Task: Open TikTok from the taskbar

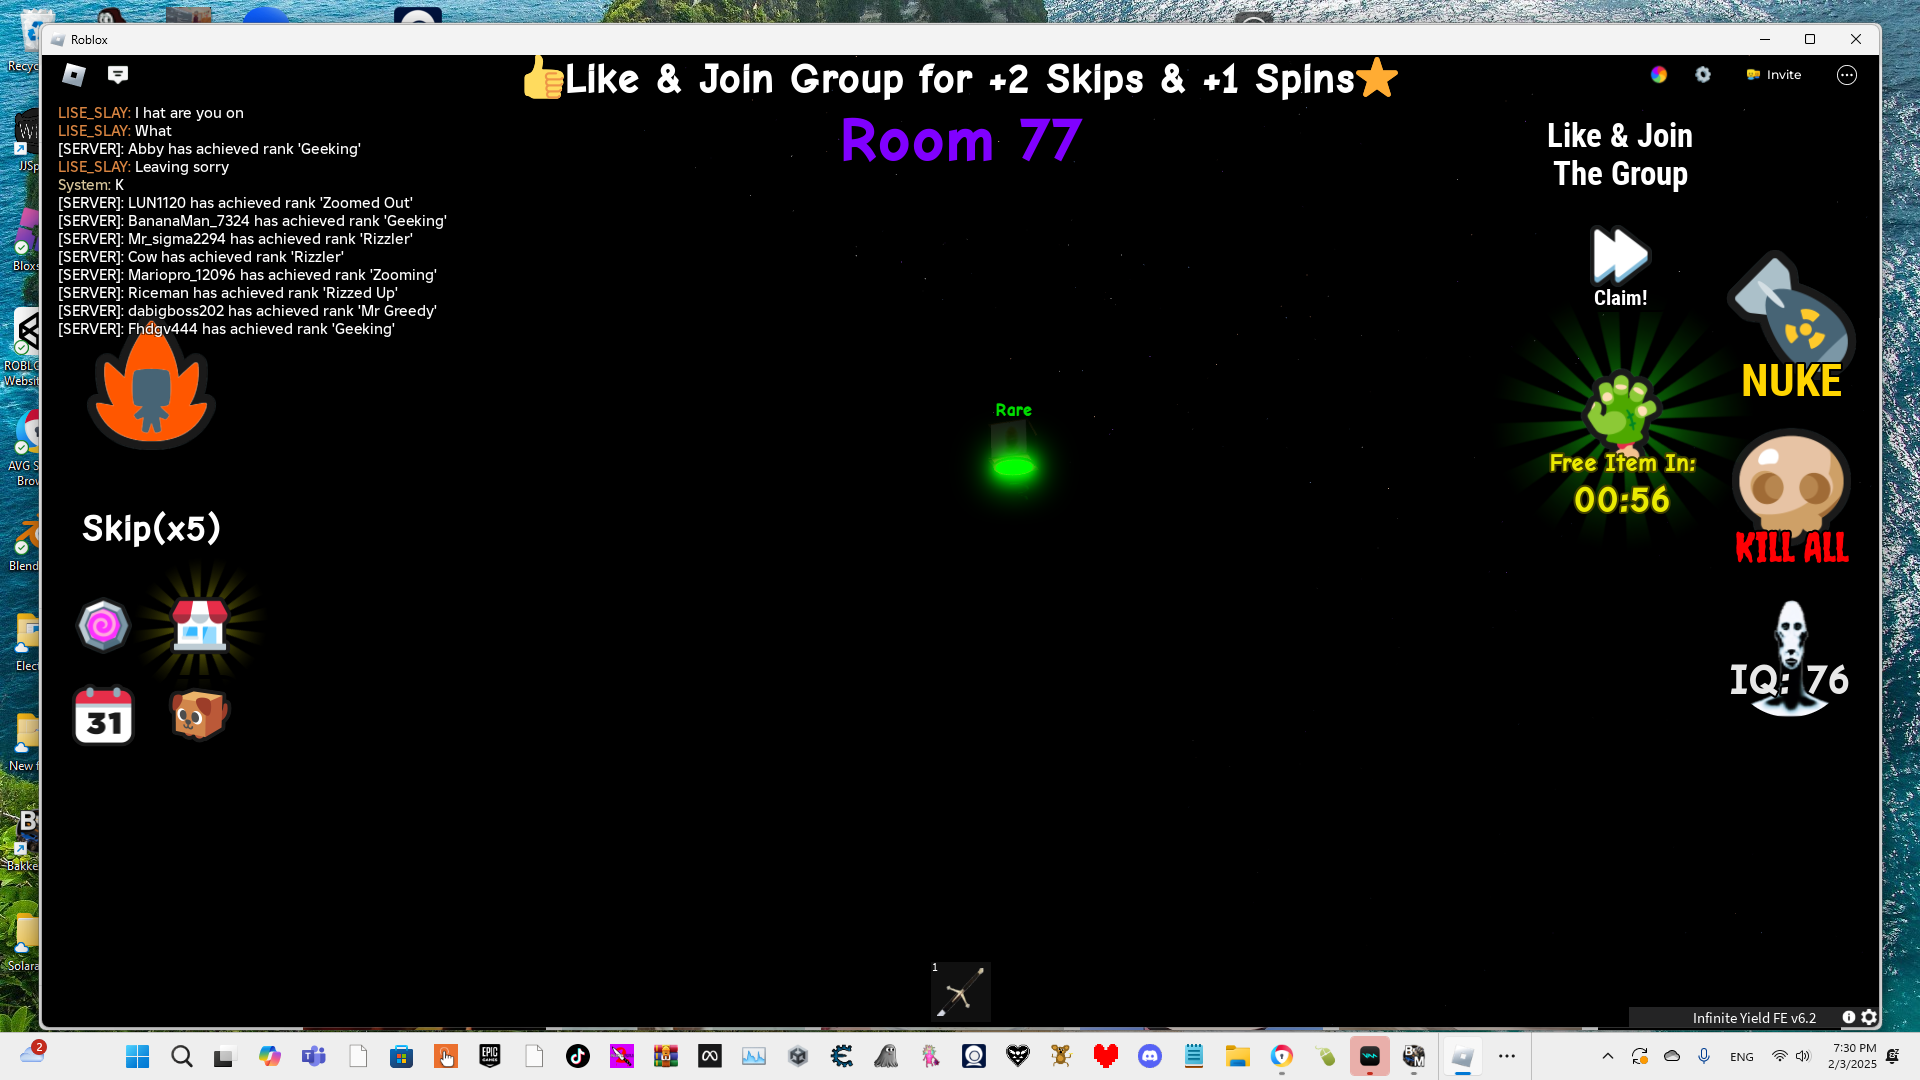Action: (x=577, y=1056)
